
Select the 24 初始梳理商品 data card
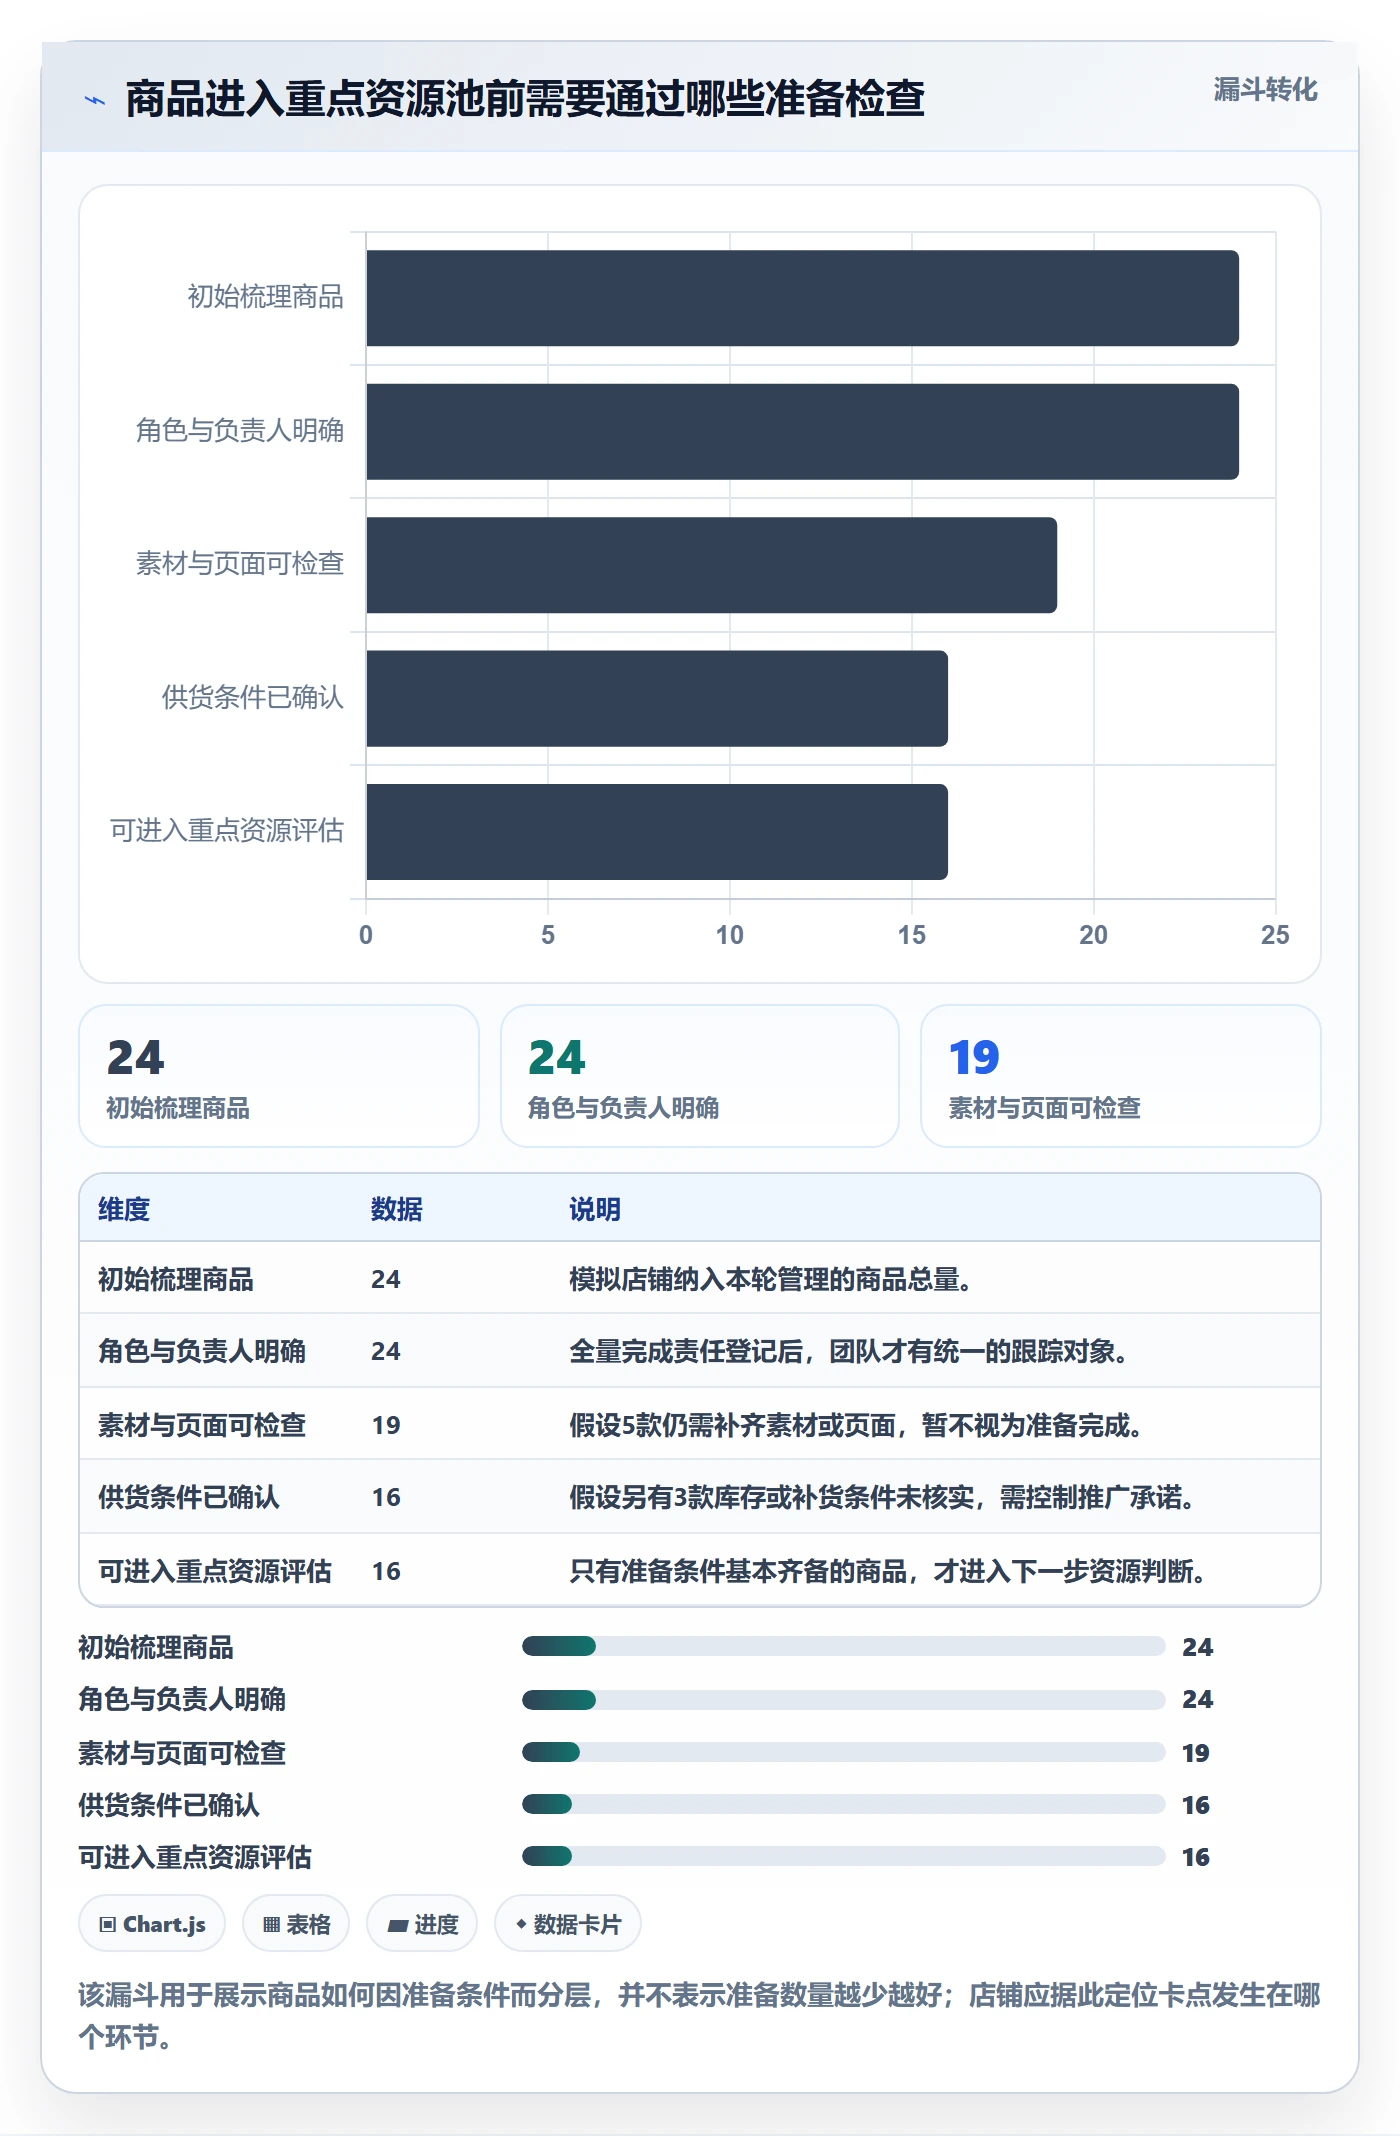(x=279, y=1076)
